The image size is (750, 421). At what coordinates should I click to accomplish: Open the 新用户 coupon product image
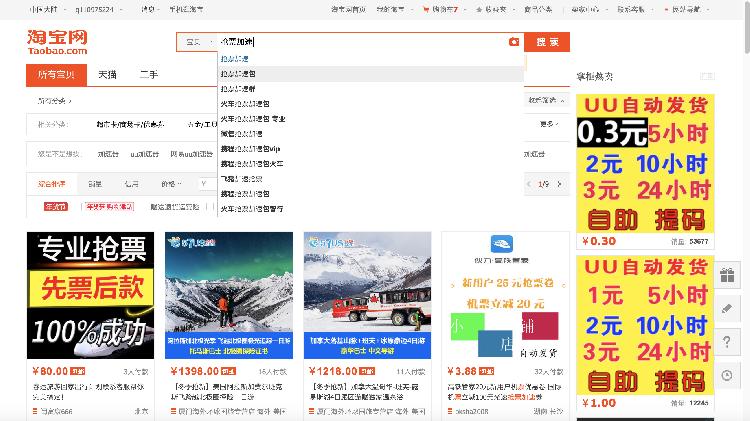click(506, 295)
